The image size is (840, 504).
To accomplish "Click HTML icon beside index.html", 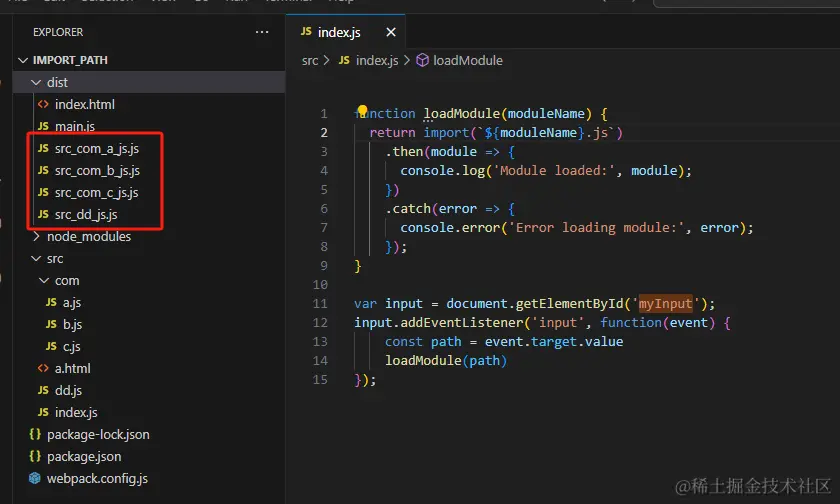I will tap(43, 104).
